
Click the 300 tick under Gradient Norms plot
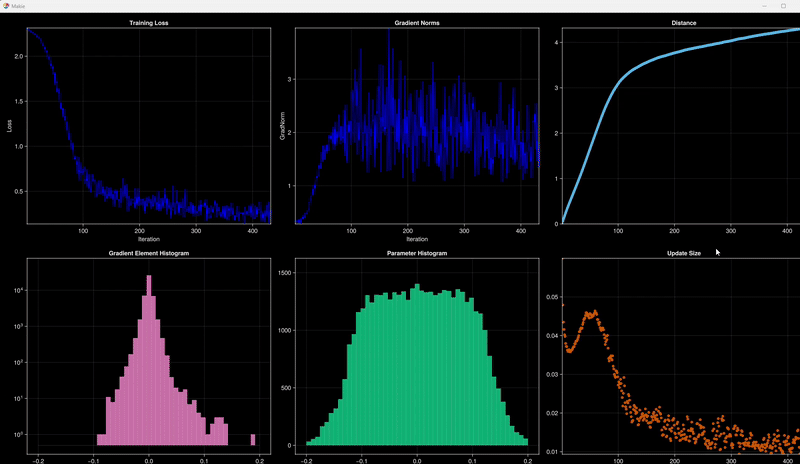(464, 231)
